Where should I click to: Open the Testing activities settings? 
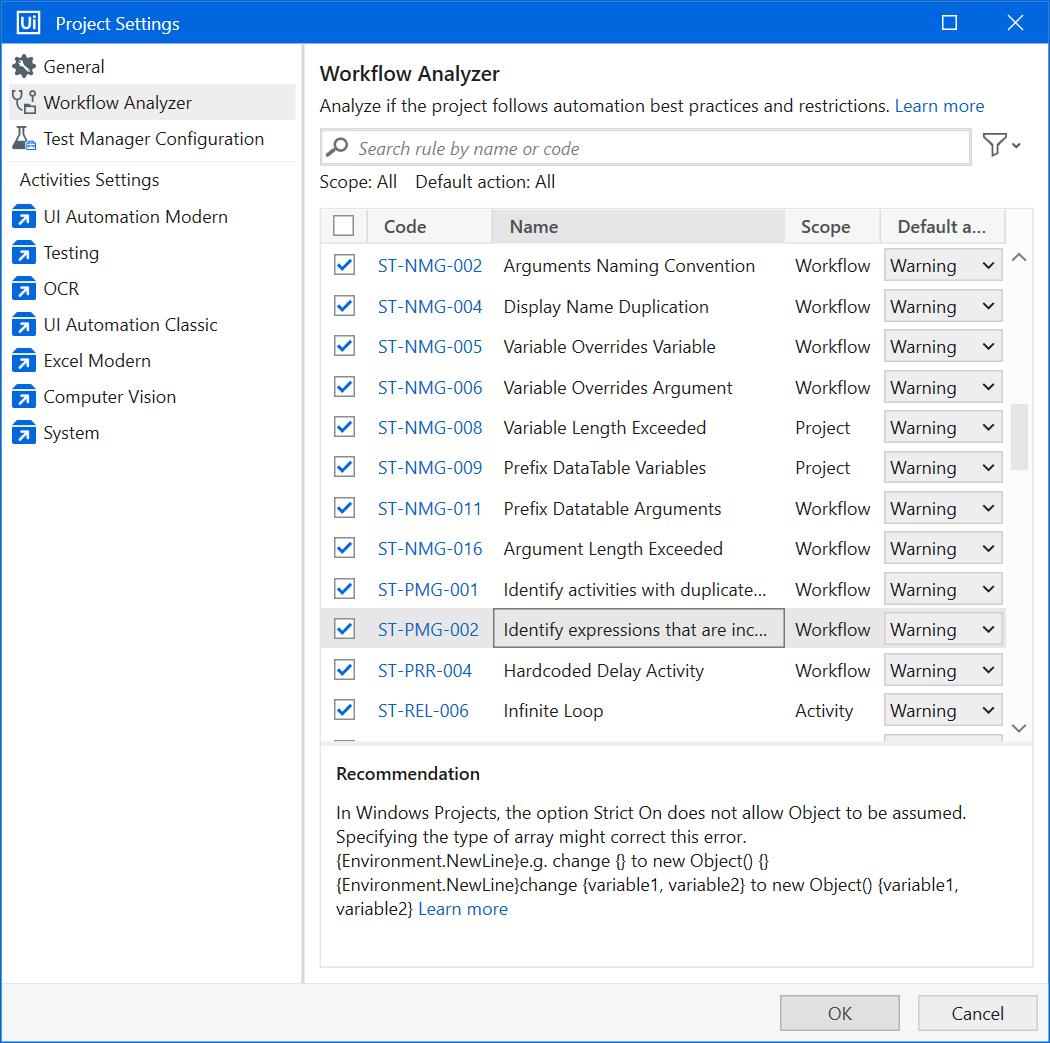click(71, 253)
